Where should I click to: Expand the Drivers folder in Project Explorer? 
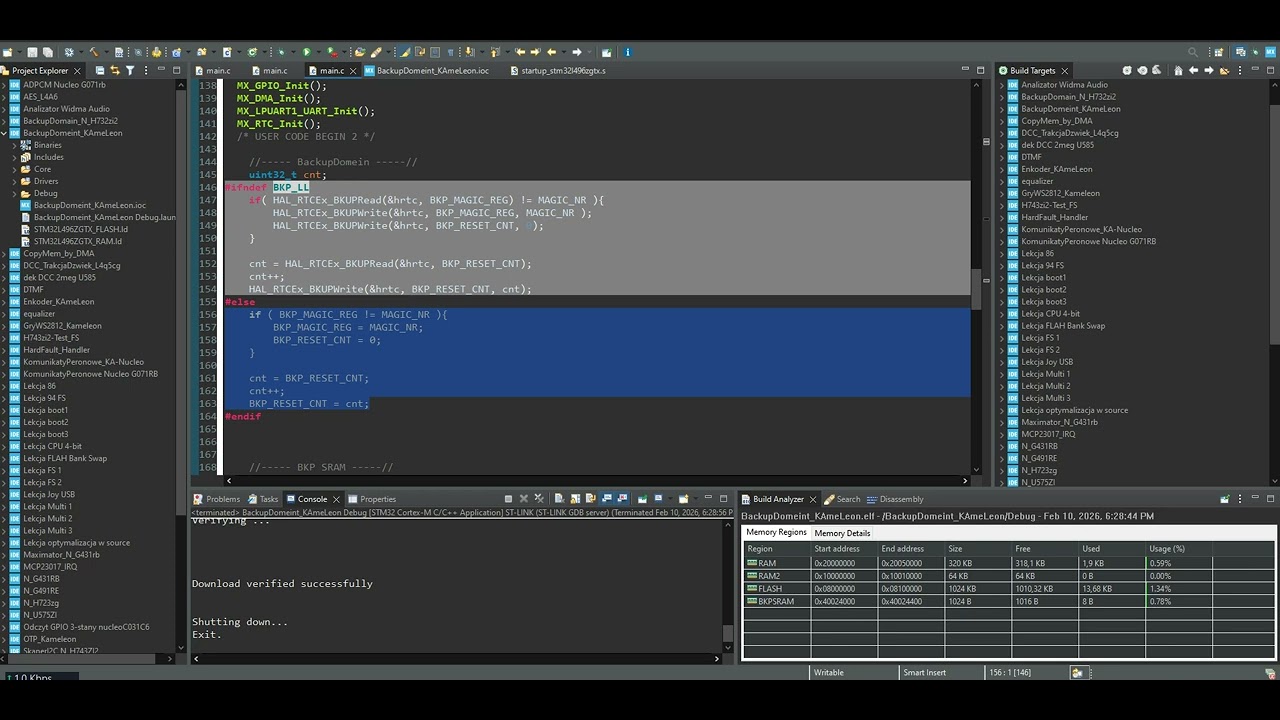coord(15,181)
